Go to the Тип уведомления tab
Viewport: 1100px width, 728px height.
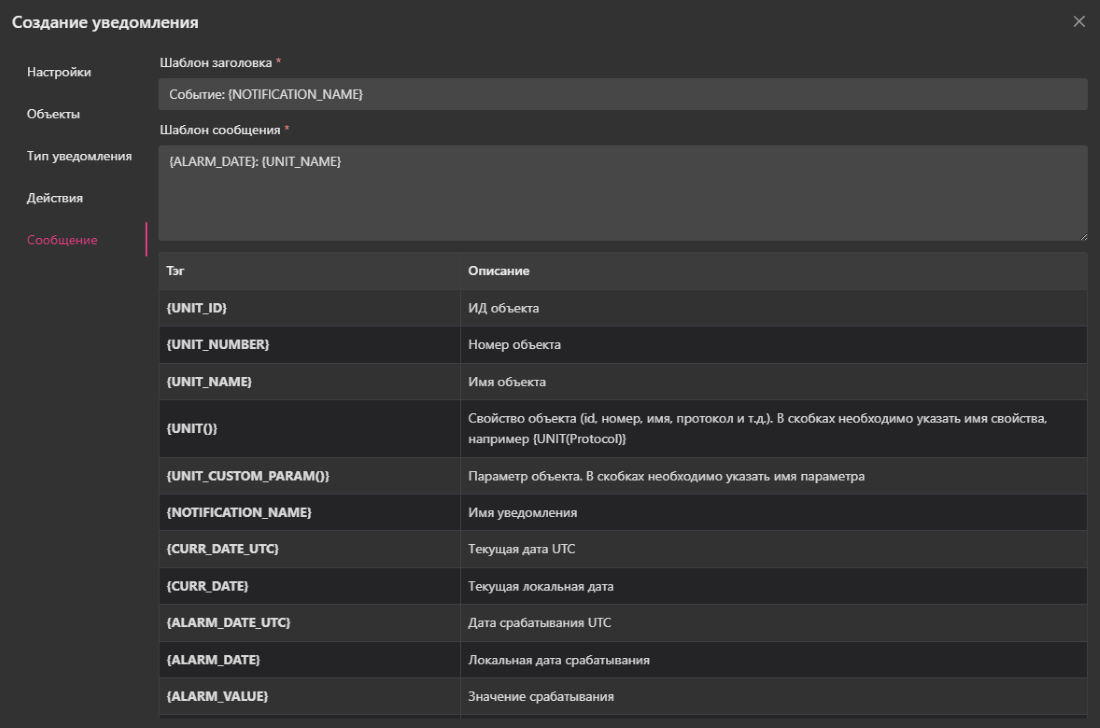point(79,156)
